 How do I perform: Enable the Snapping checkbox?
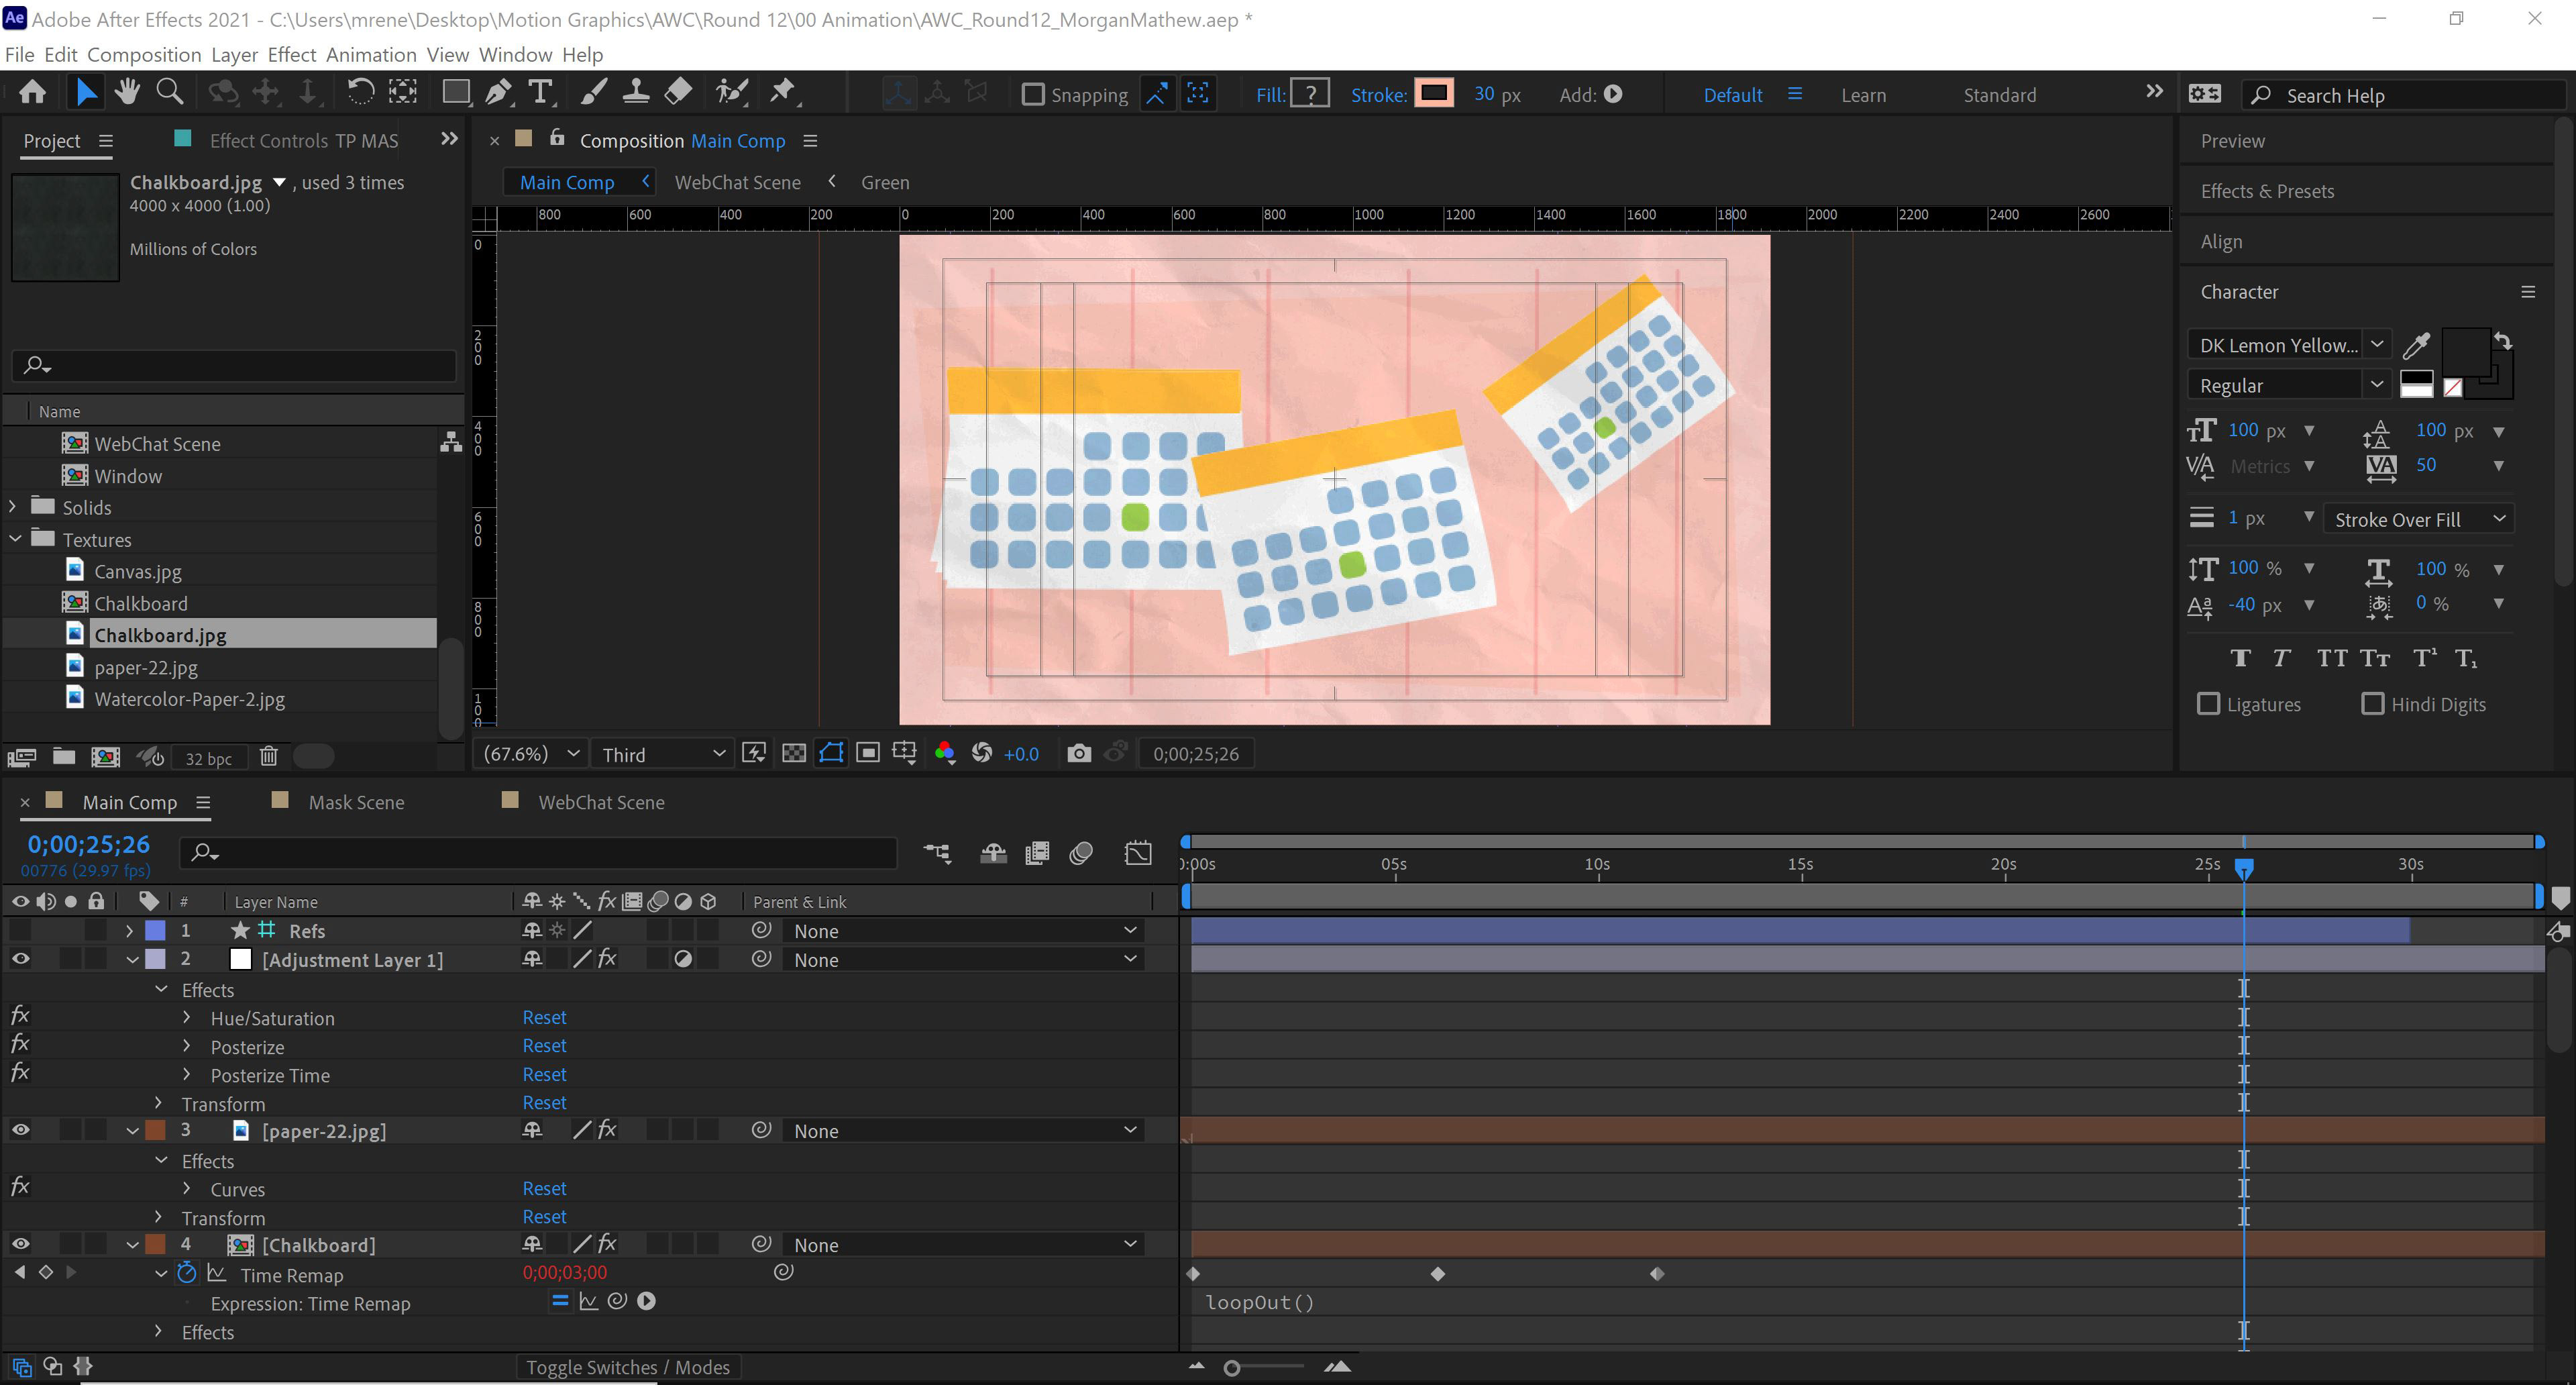pos(1033,95)
